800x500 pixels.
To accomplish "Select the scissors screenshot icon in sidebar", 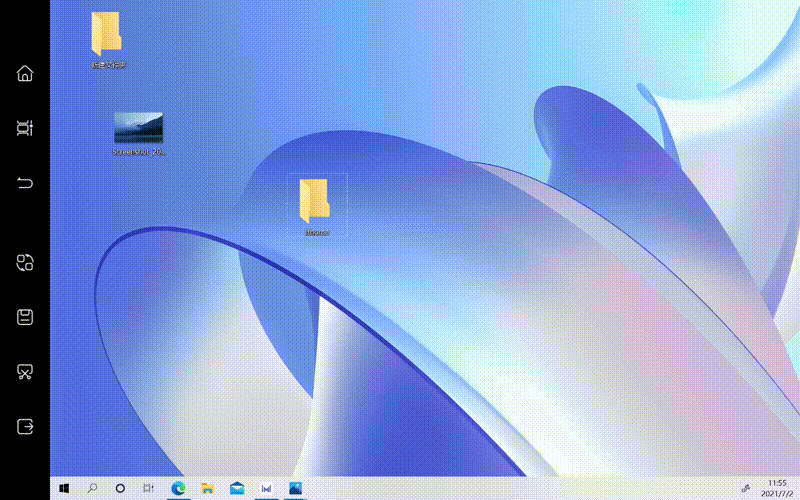I will (25, 372).
